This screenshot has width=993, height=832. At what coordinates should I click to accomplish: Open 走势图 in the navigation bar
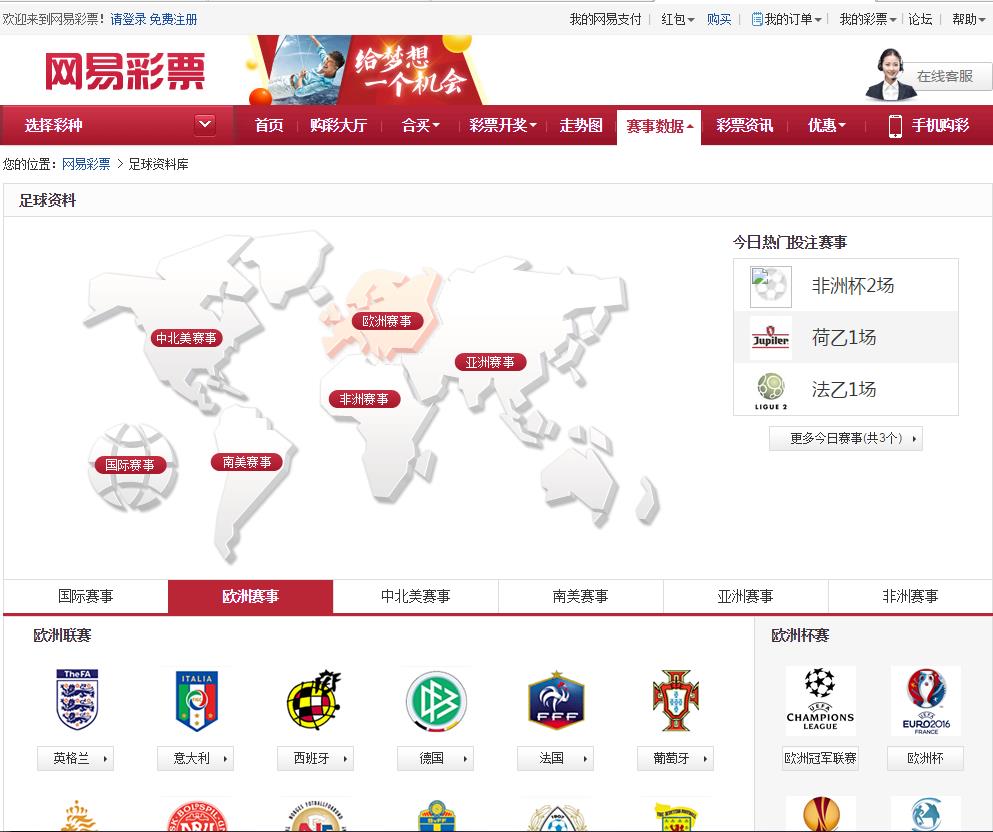pyautogui.click(x=581, y=125)
